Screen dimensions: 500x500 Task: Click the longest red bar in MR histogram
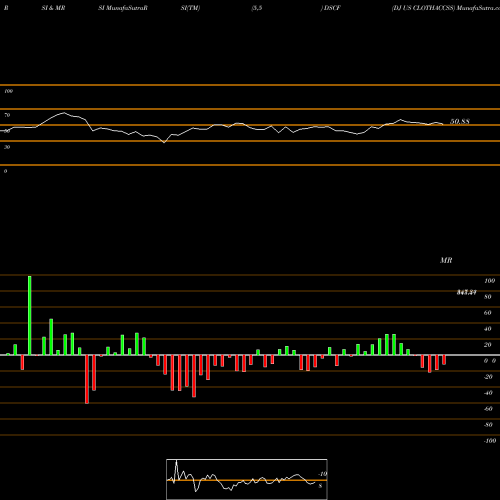coord(87,379)
